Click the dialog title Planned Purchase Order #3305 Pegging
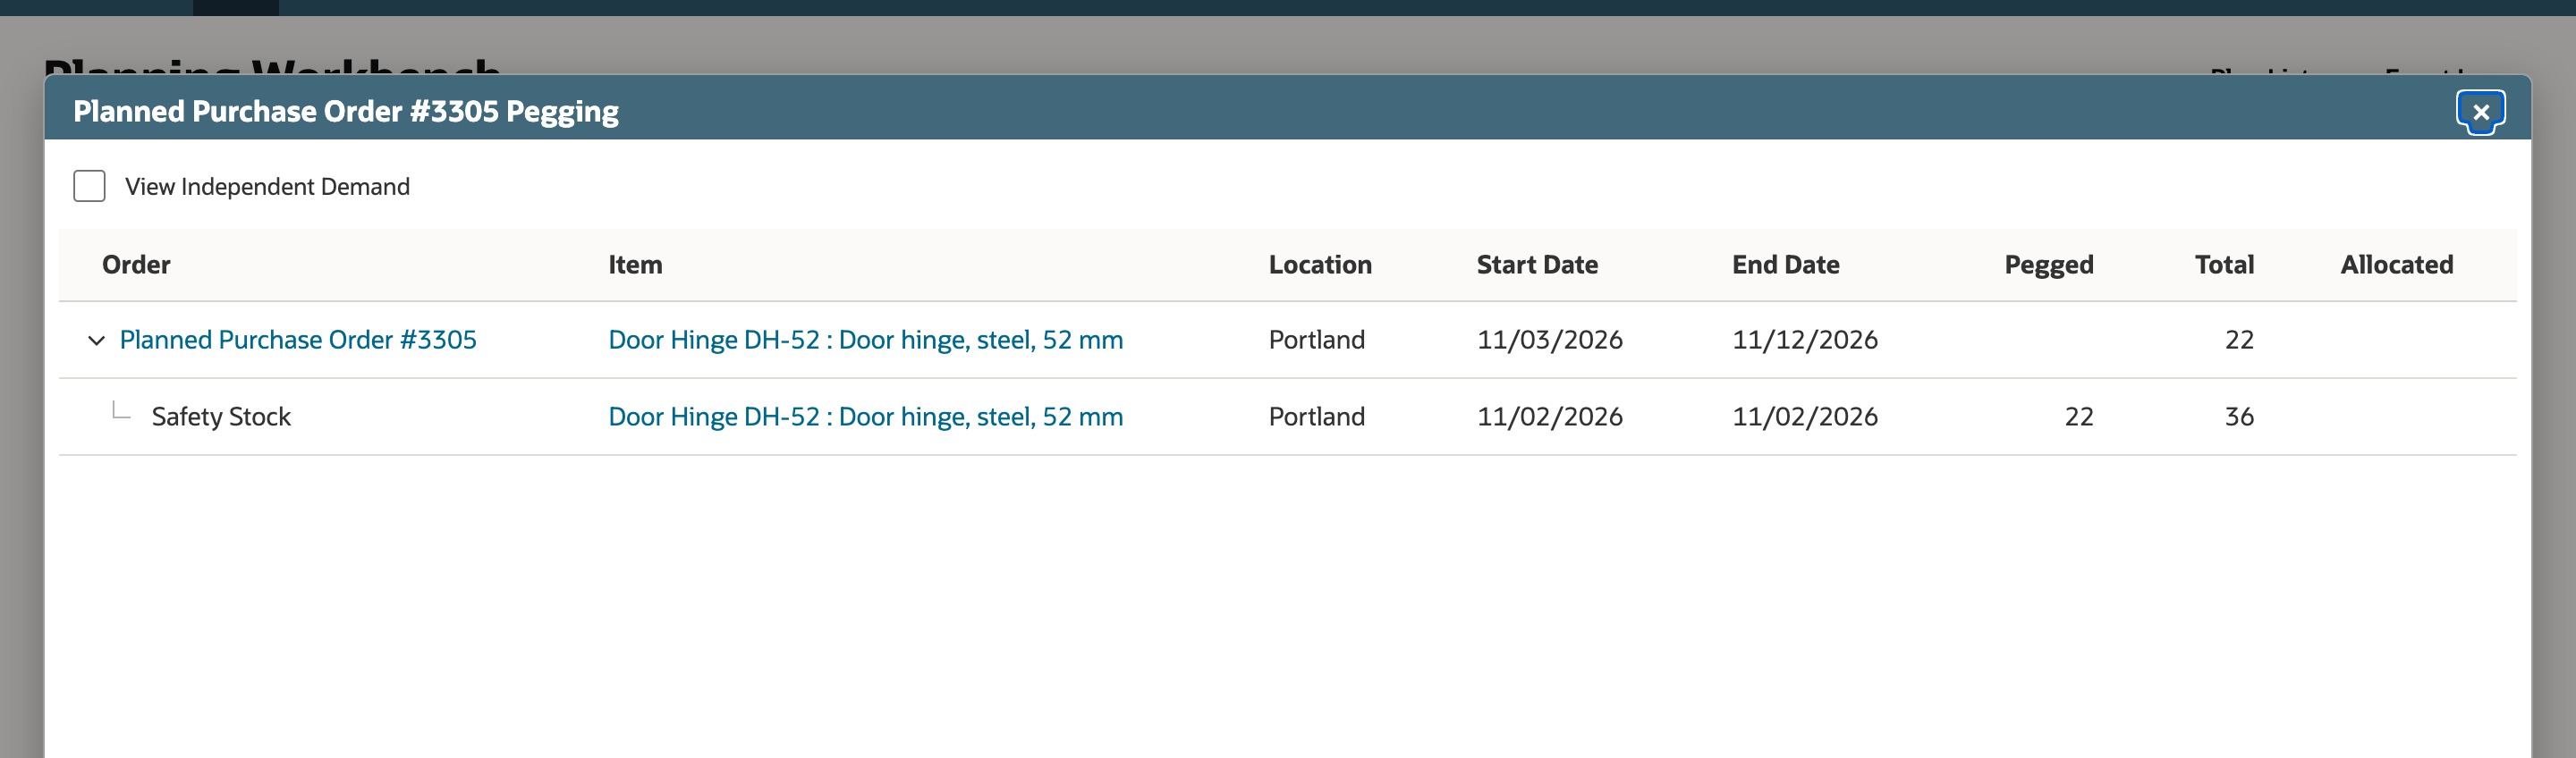Viewport: 2576px width, 758px height. click(x=346, y=111)
